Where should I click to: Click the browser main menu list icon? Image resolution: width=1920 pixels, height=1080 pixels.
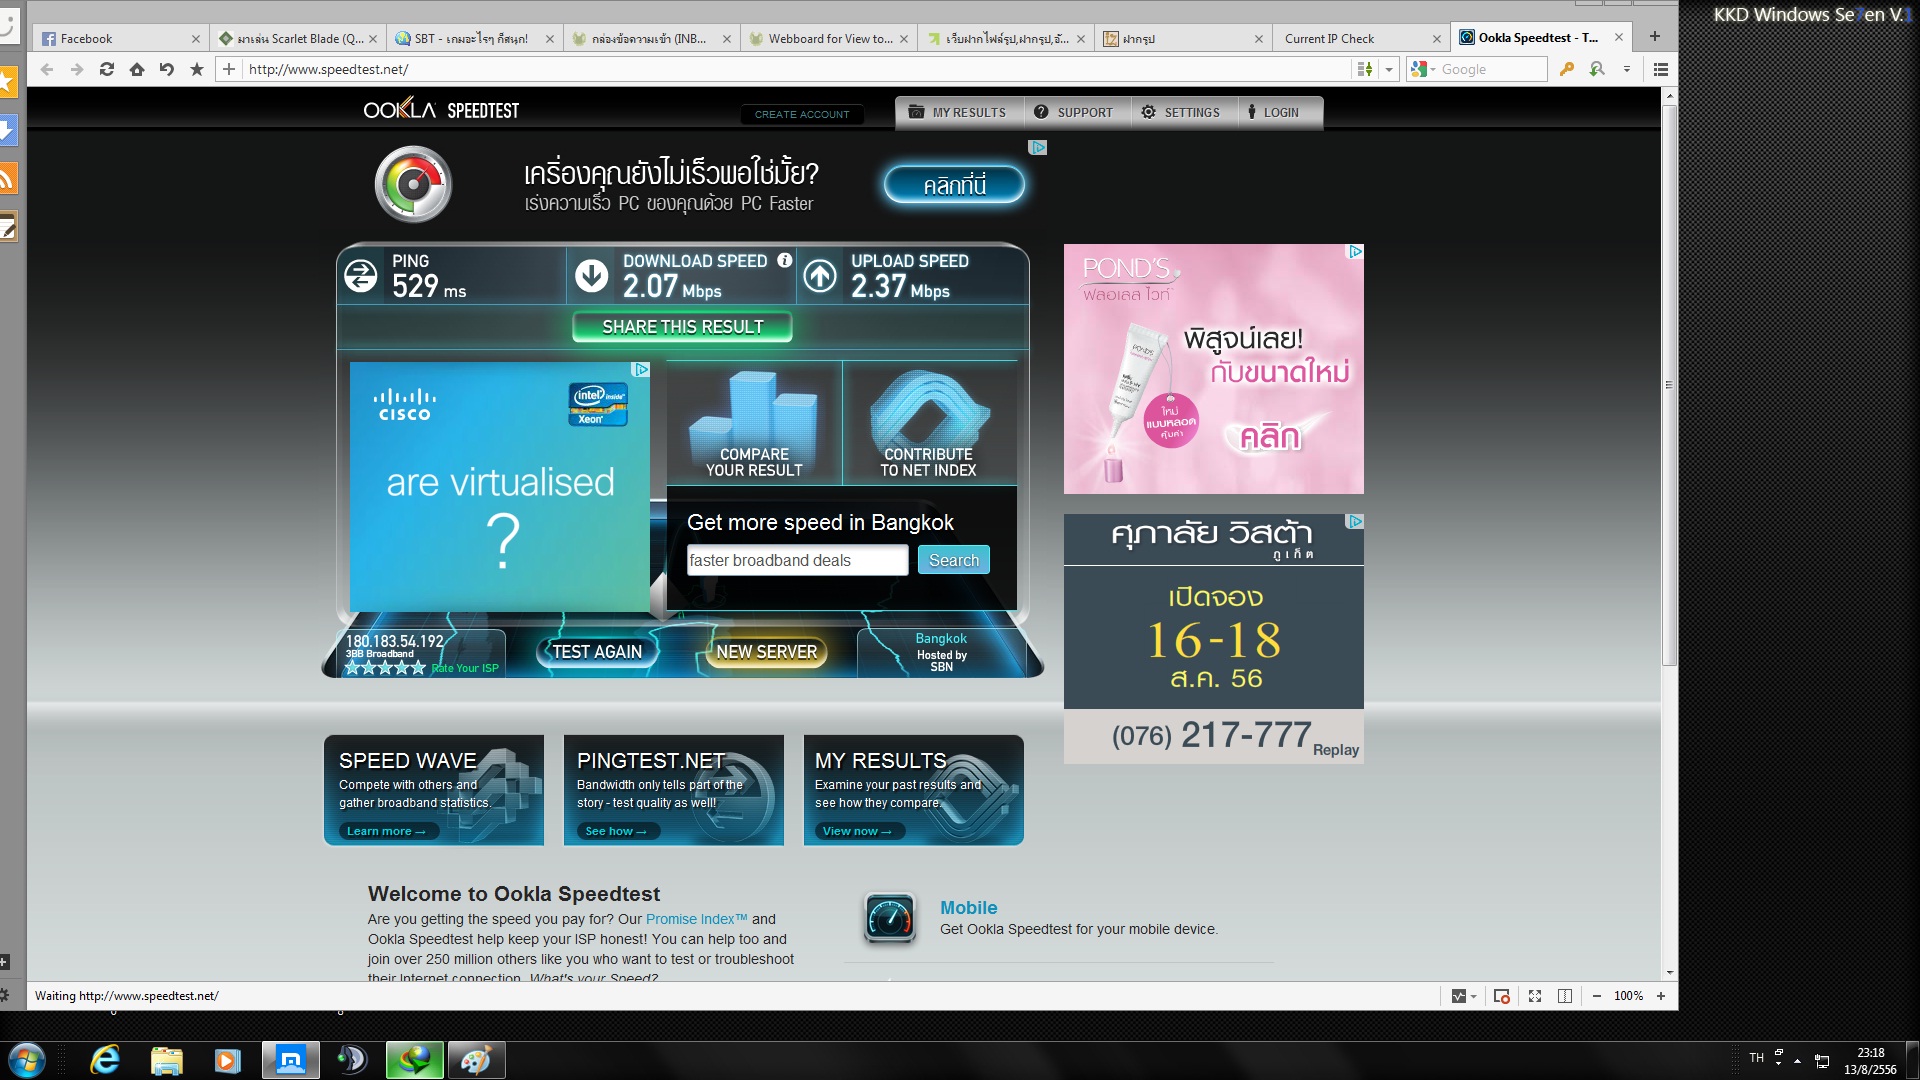point(1661,69)
